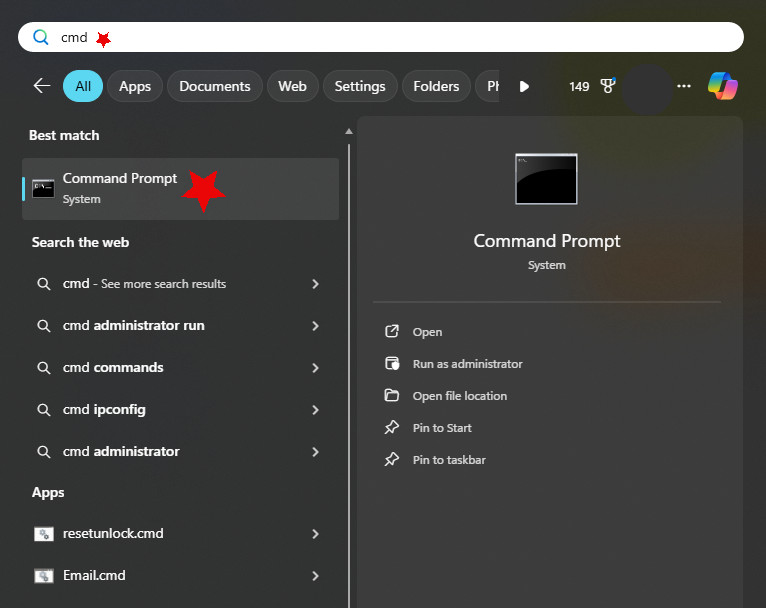Open the three-dot more options menu
Image resolution: width=766 pixels, height=608 pixels.
pos(684,86)
